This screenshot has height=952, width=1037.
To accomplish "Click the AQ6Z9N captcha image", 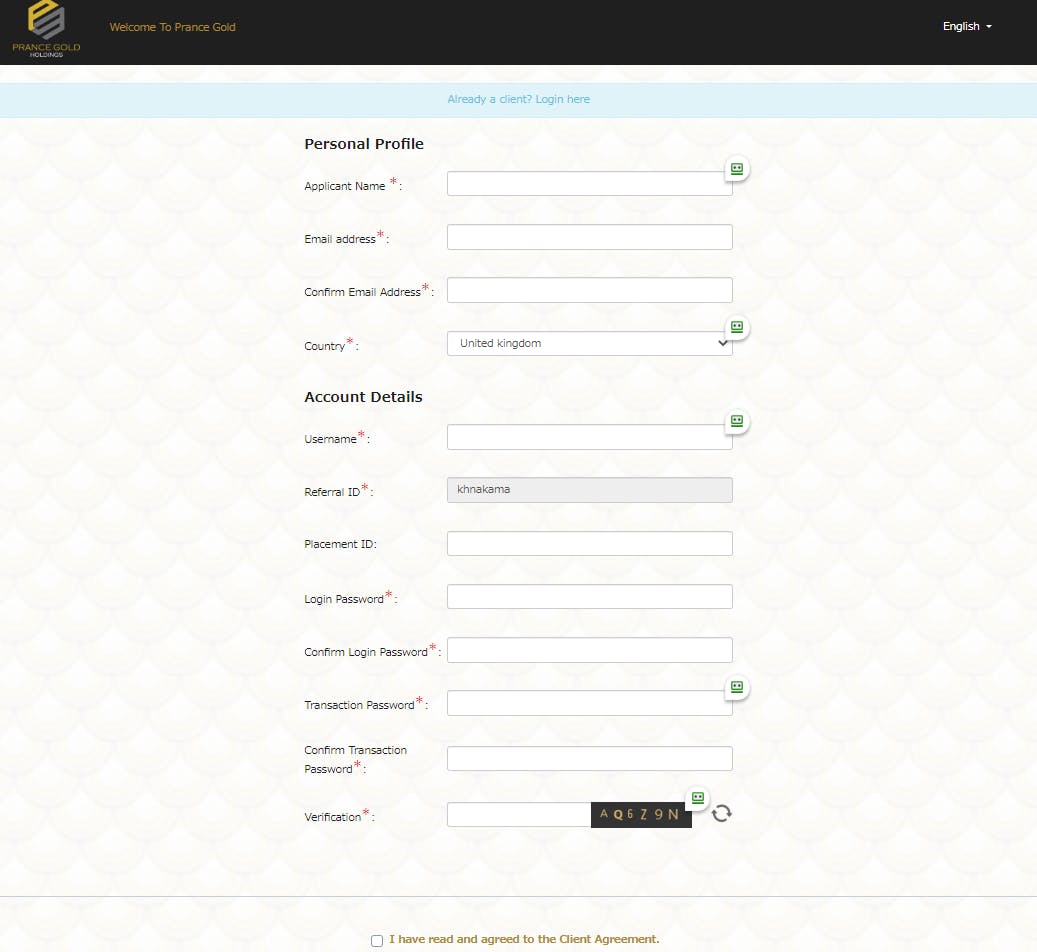I will coord(640,814).
